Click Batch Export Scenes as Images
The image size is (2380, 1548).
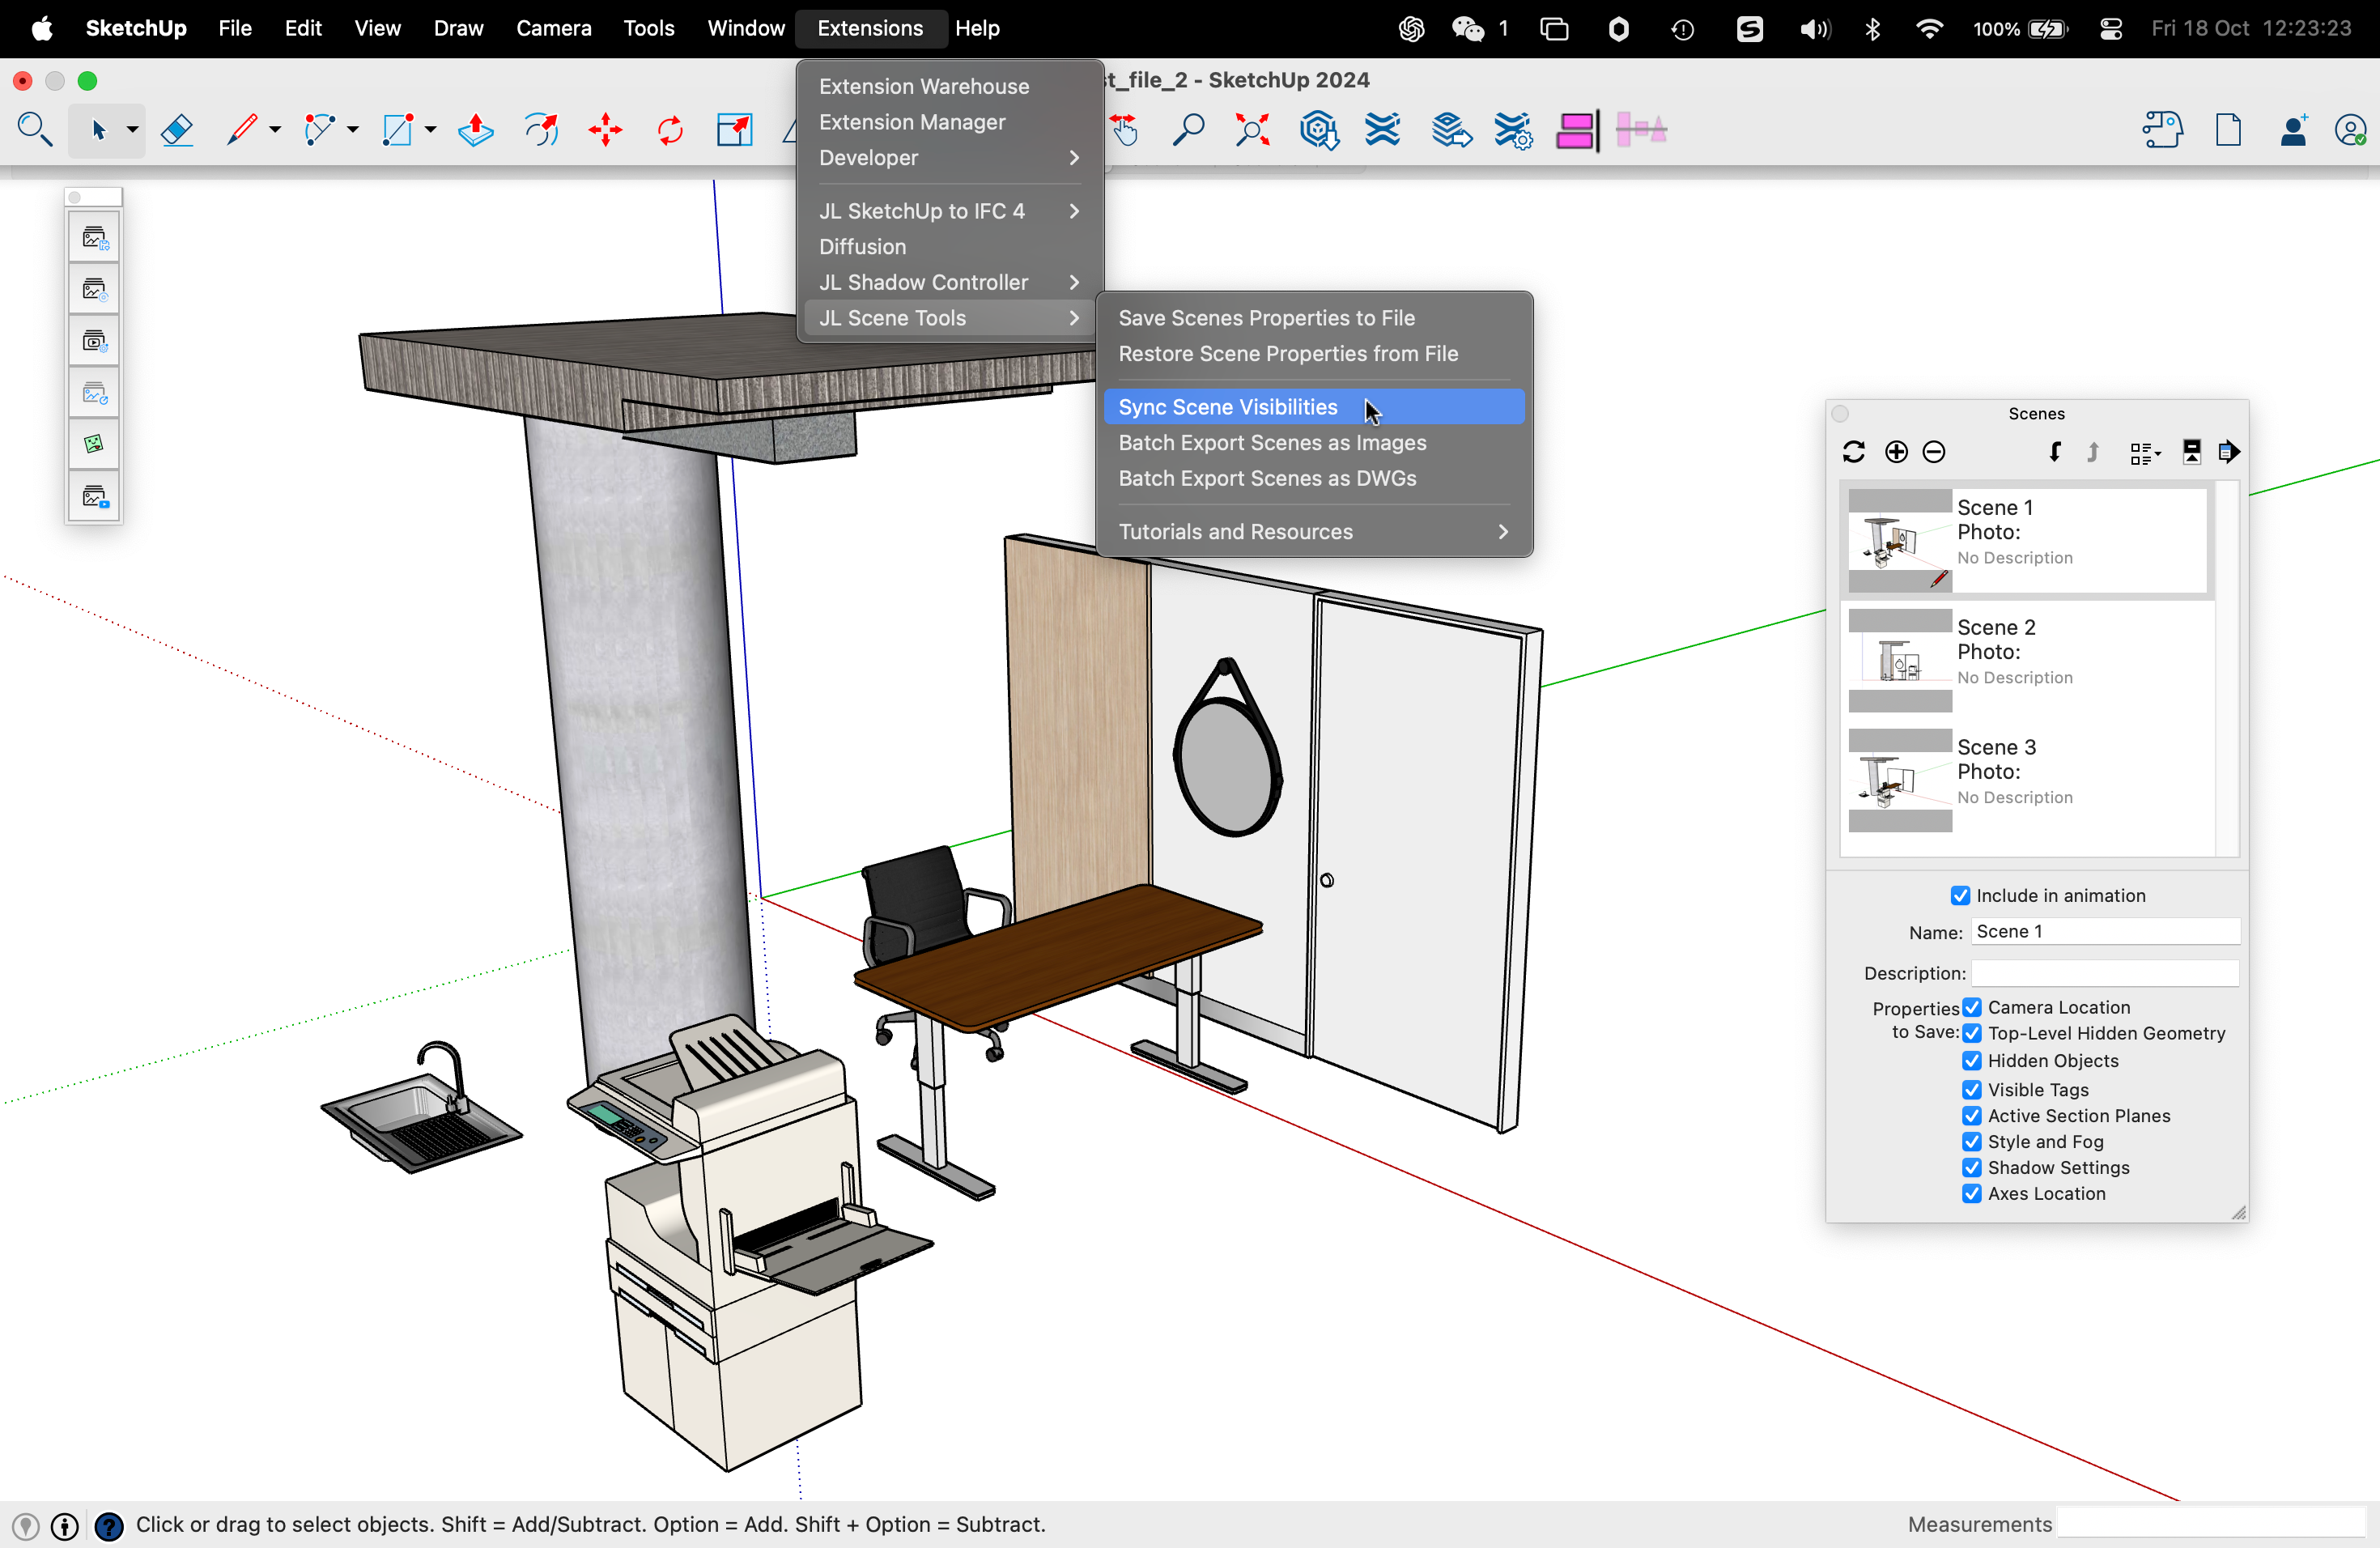[1272, 443]
